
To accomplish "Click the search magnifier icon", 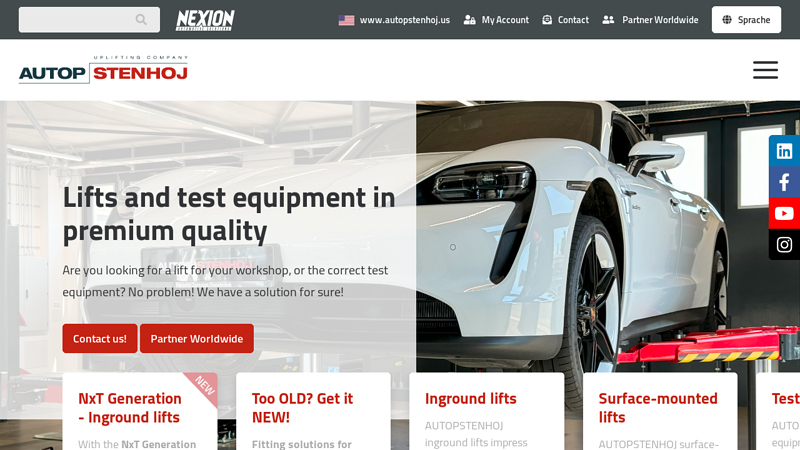I will tap(141, 20).
